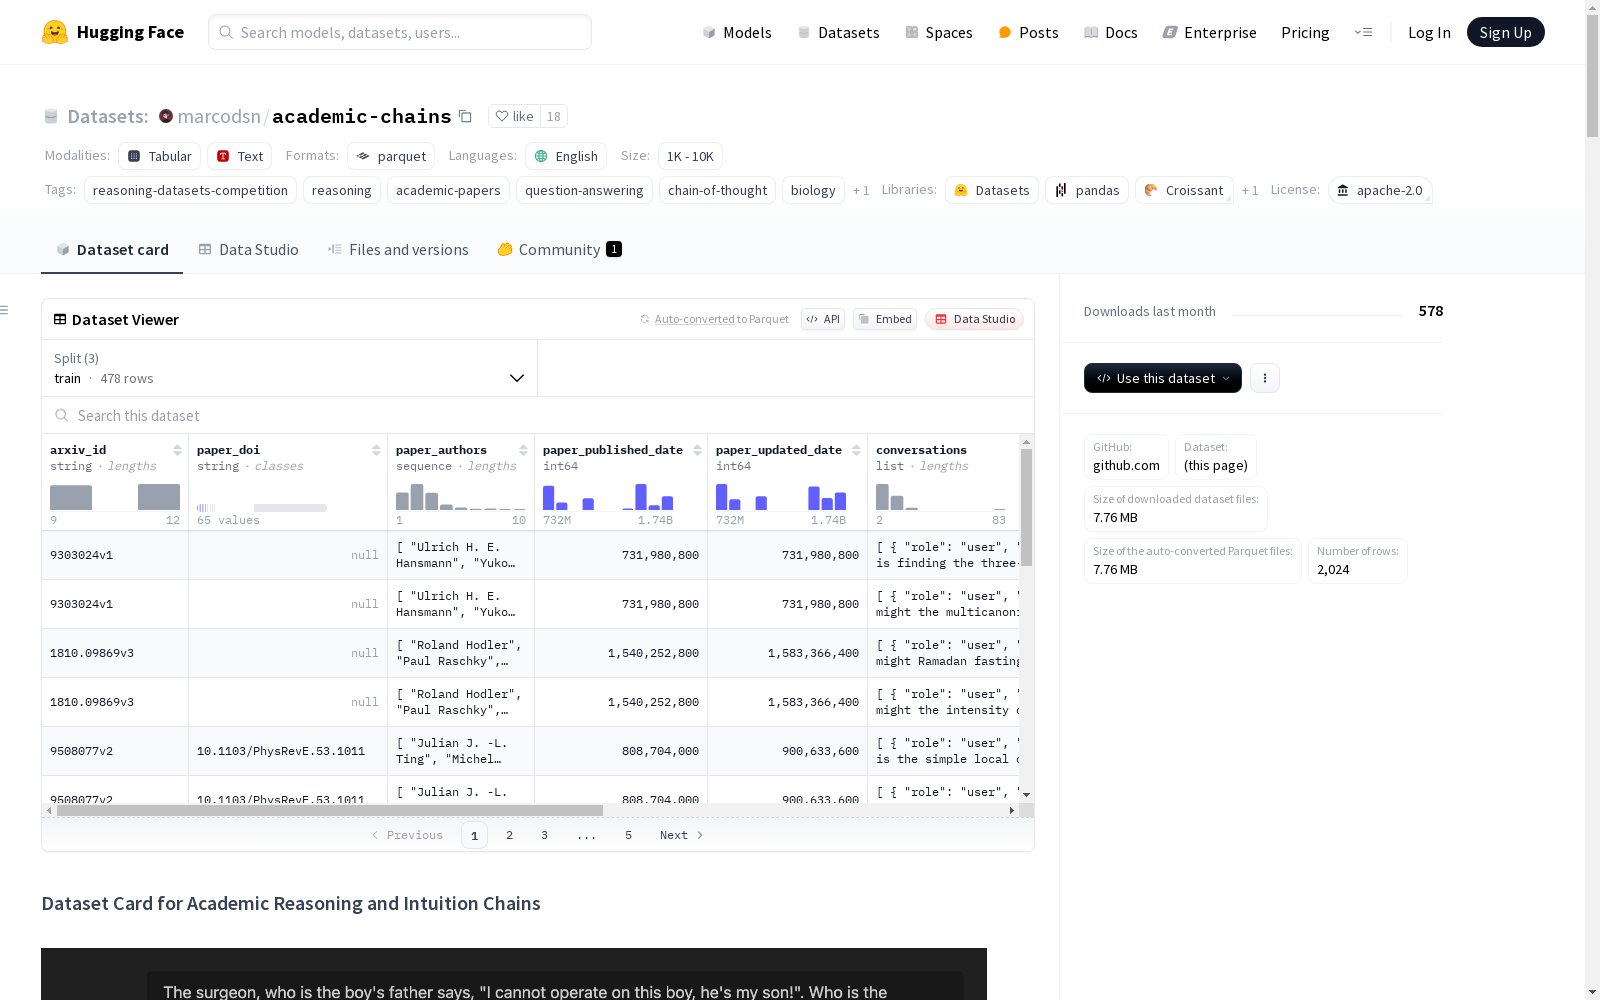This screenshot has width=1600, height=1000.
Task: Expand the Split train dropdown
Action: (289, 368)
